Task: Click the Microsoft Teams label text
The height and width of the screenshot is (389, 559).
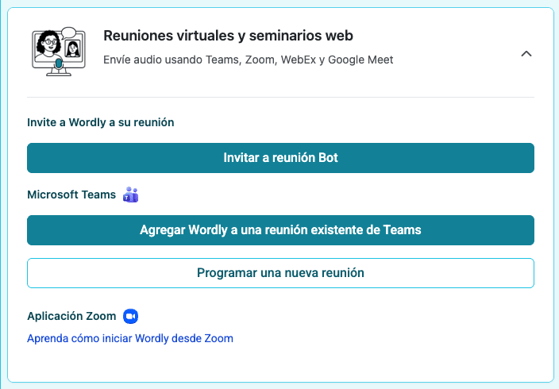Action: pyautogui.click(x=72, y=195)
